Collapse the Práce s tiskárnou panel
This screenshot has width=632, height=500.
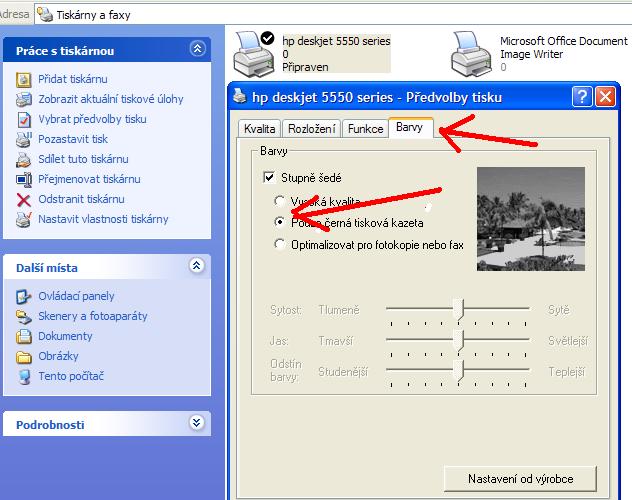pos(198,49)
